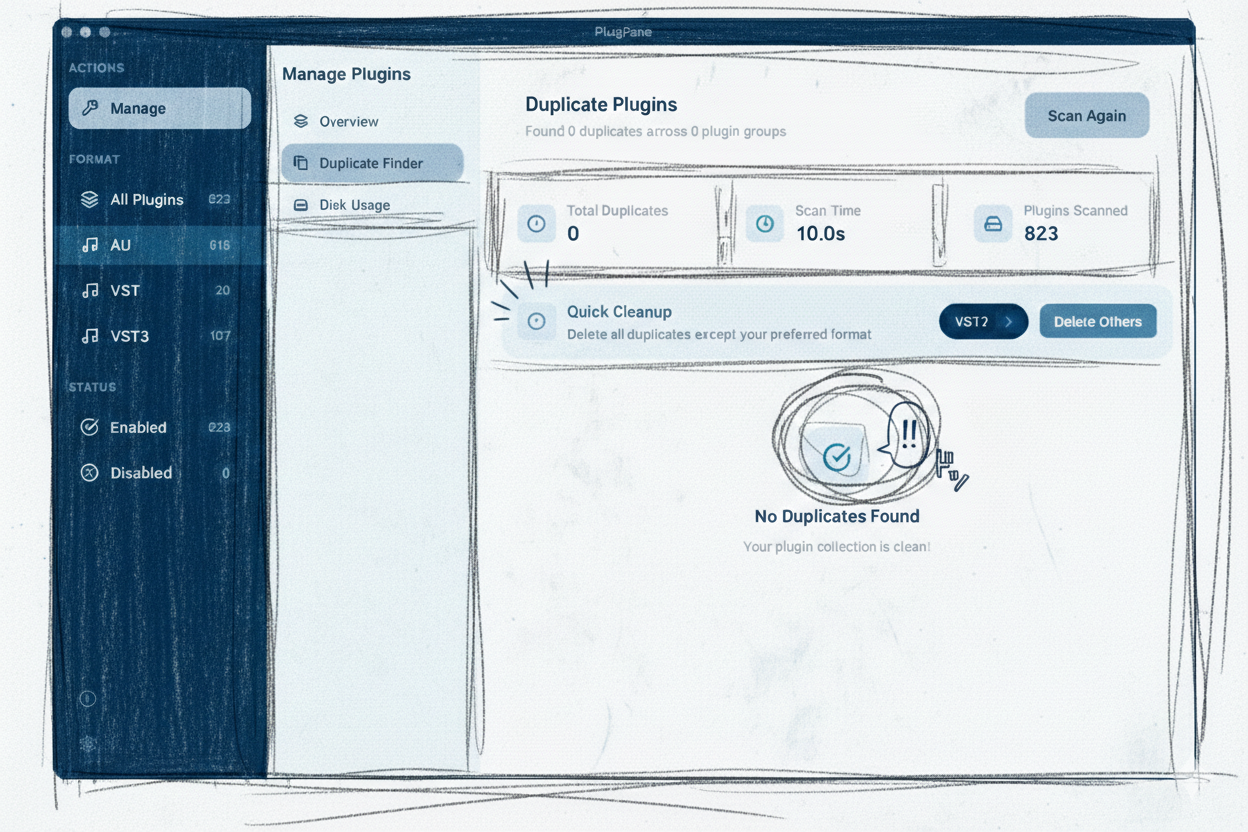Click the Total Duplicates clock icon
1248x832 pixels.
(536, 224)
